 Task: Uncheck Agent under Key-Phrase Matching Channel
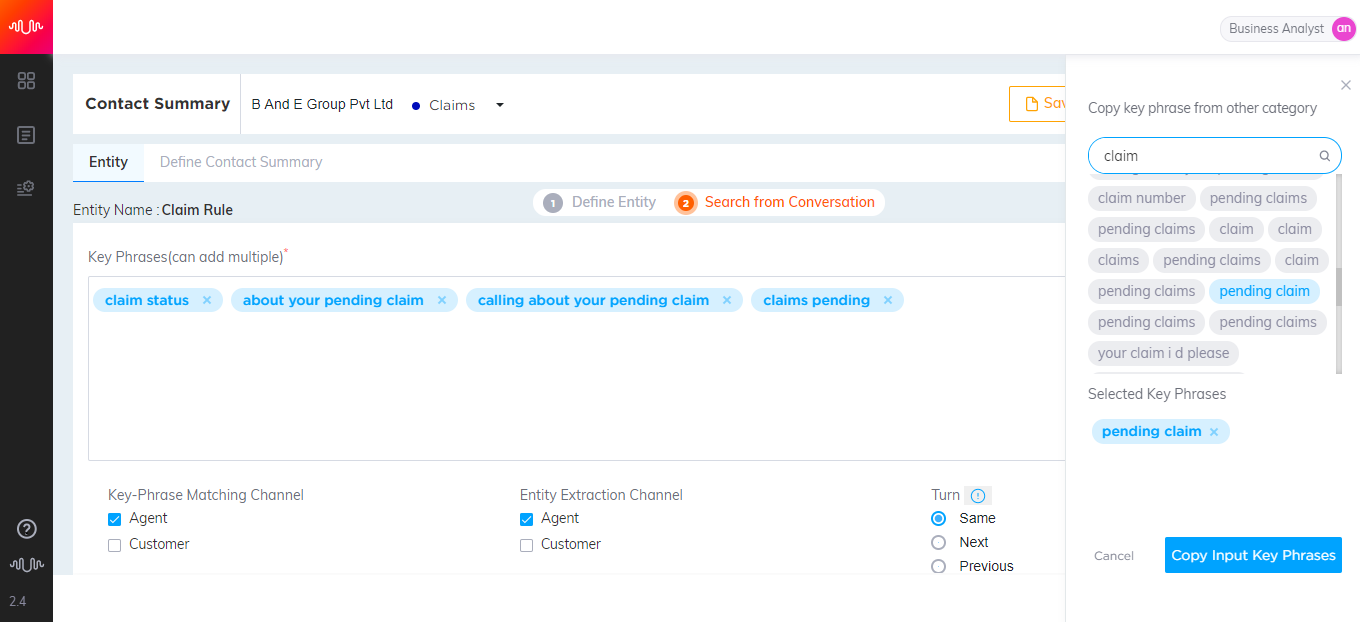[x=115, y=519]
